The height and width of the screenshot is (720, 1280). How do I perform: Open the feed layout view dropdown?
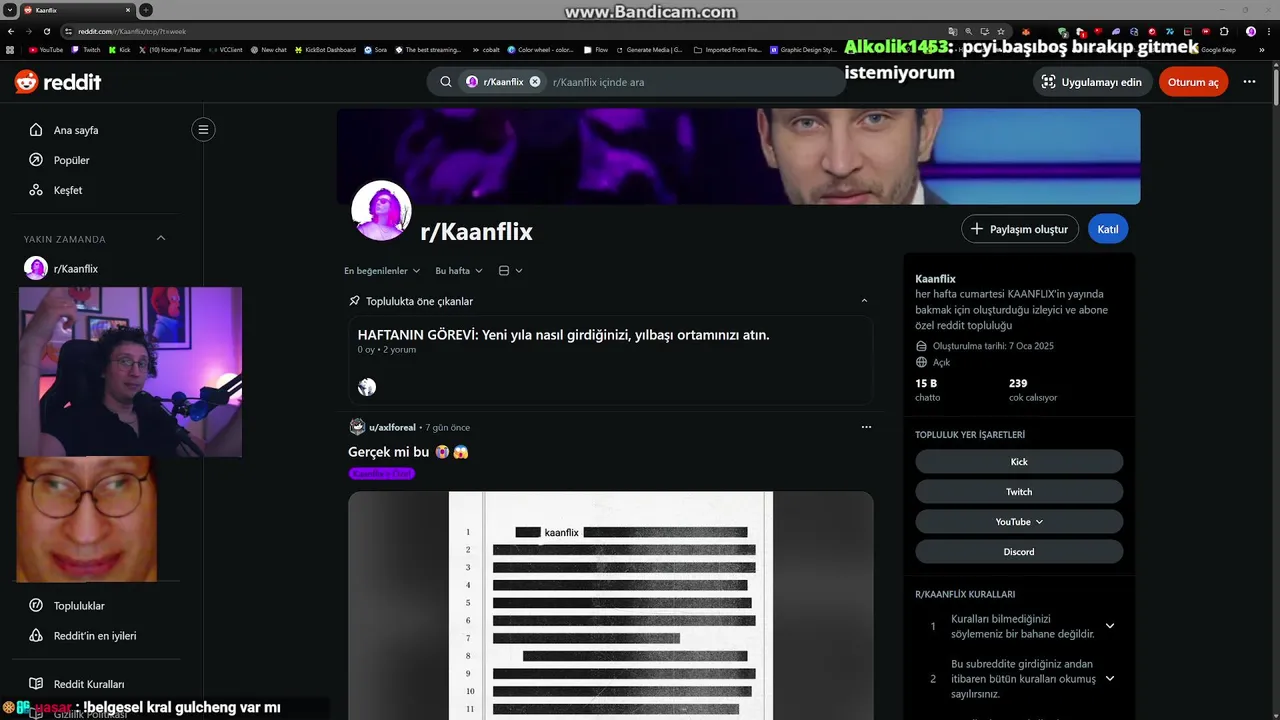click(510, 271)
